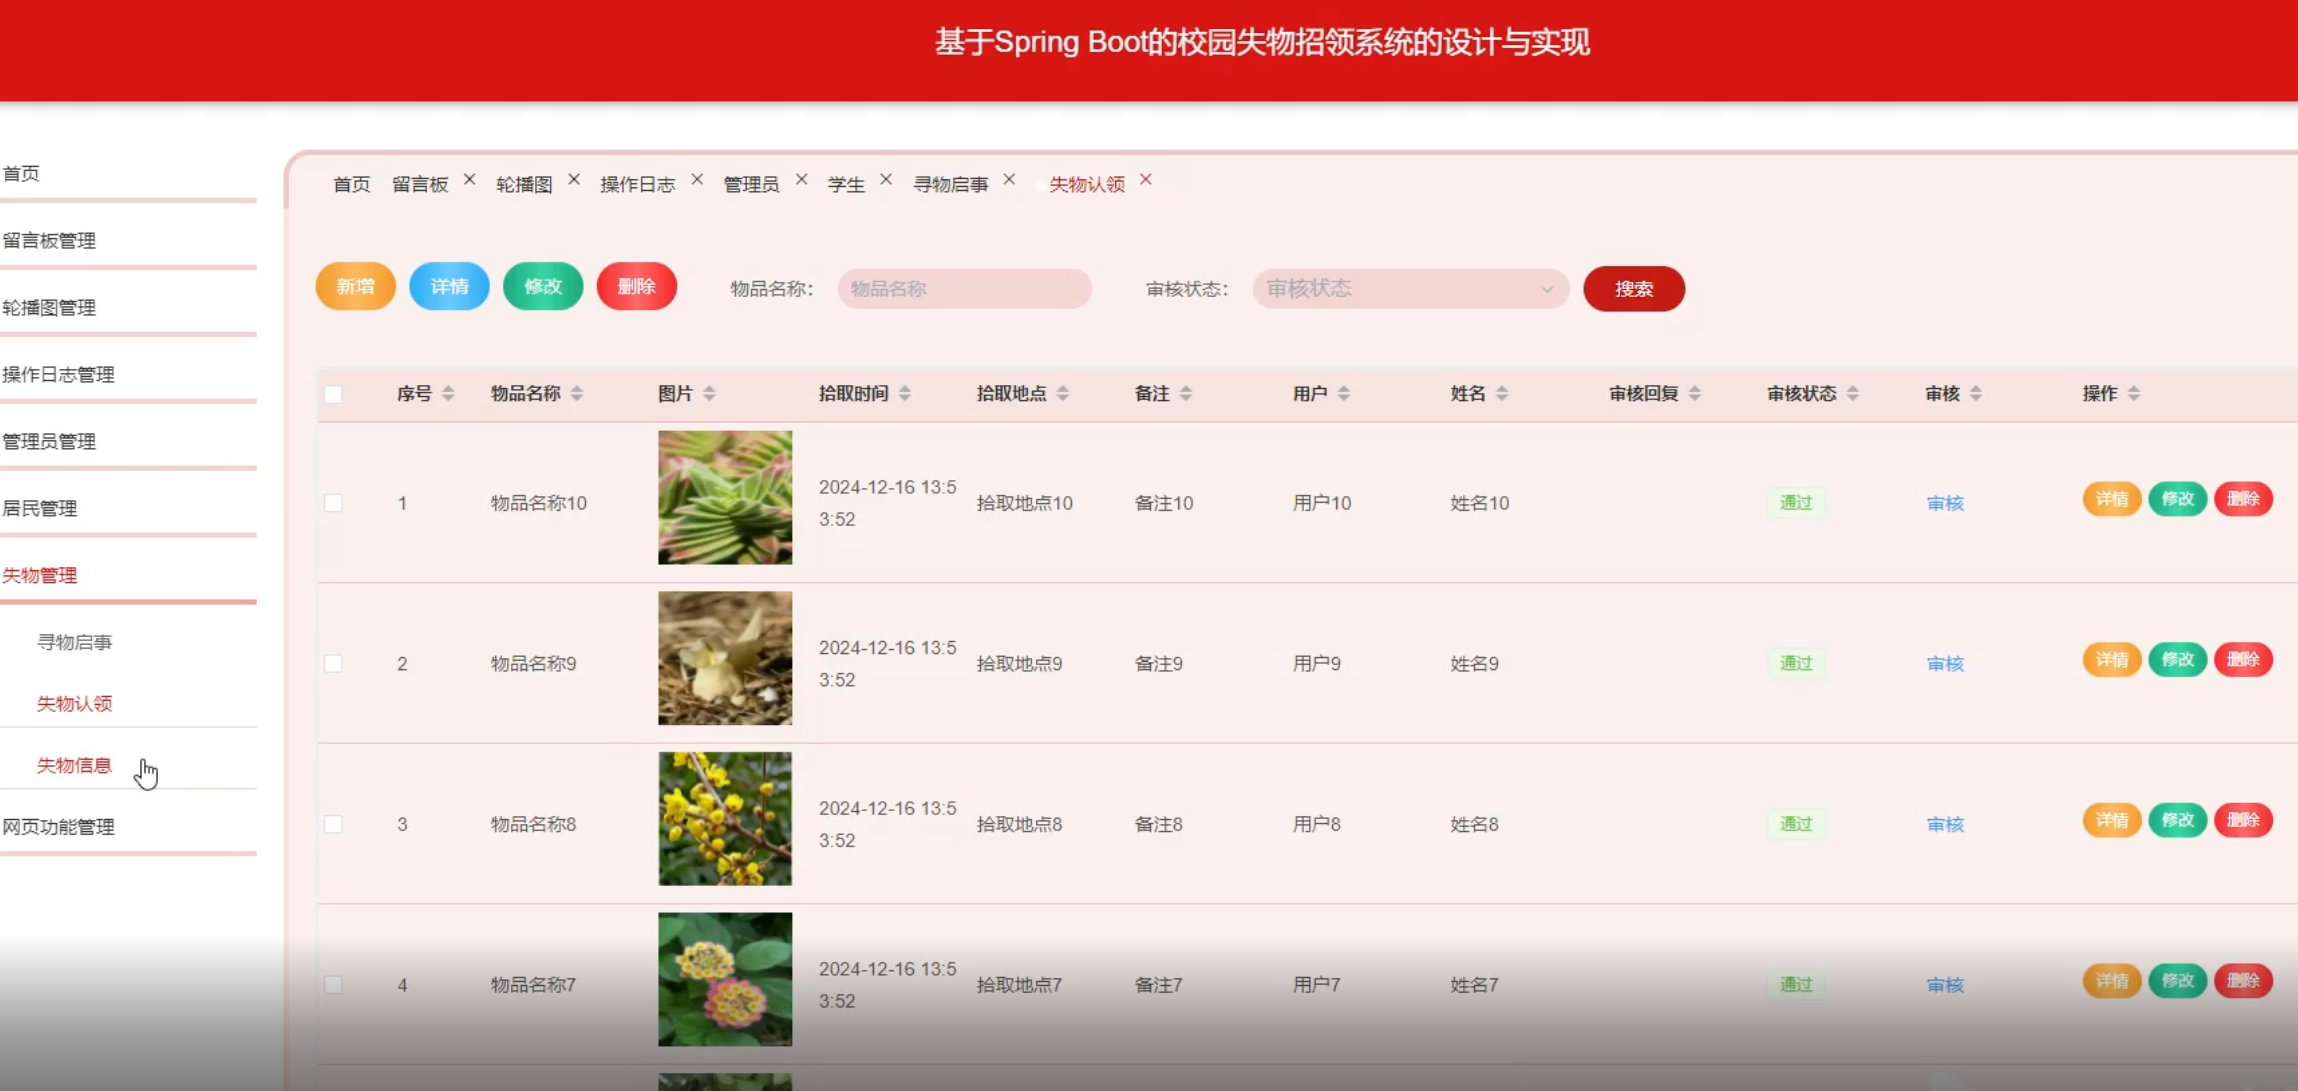
Task: Click the 物品名称 search input field
Action: 964,289
